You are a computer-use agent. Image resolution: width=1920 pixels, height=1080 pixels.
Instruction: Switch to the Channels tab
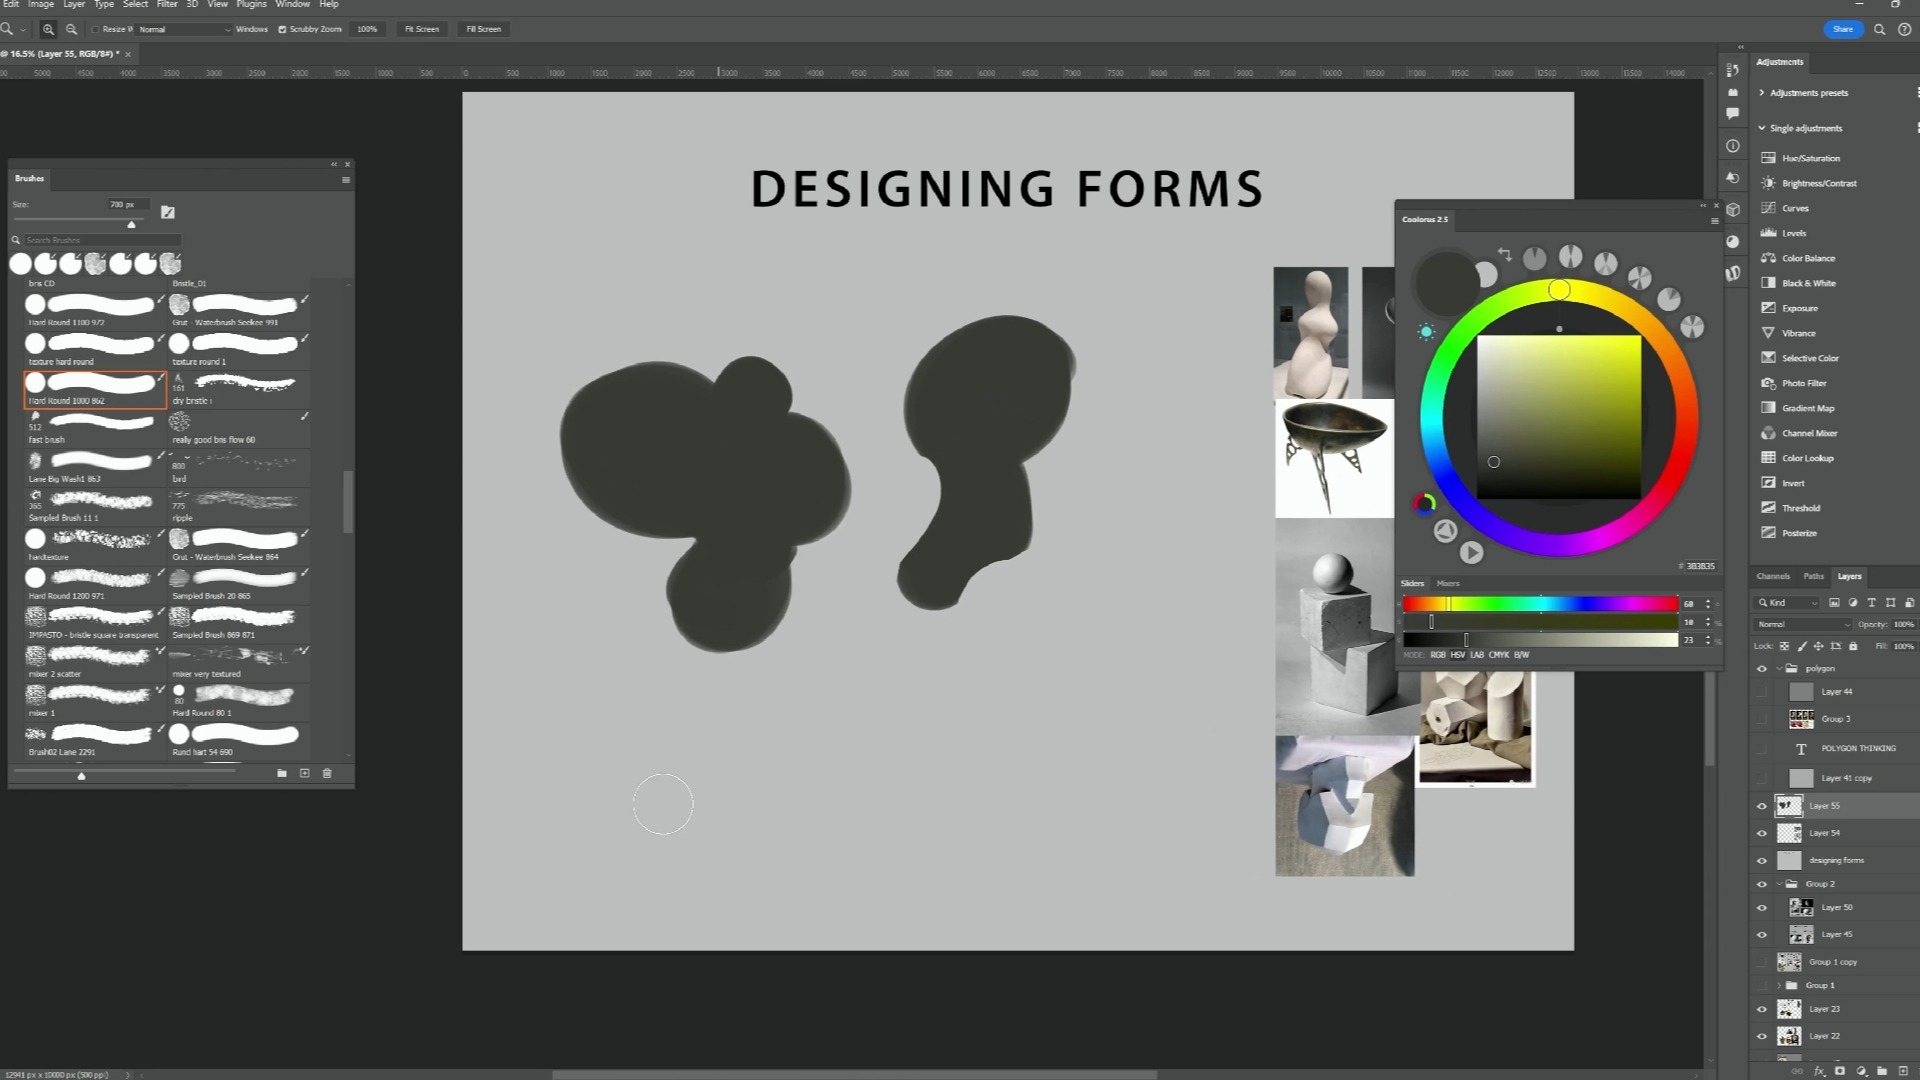pyautogui.click(x=1772, y=576)
